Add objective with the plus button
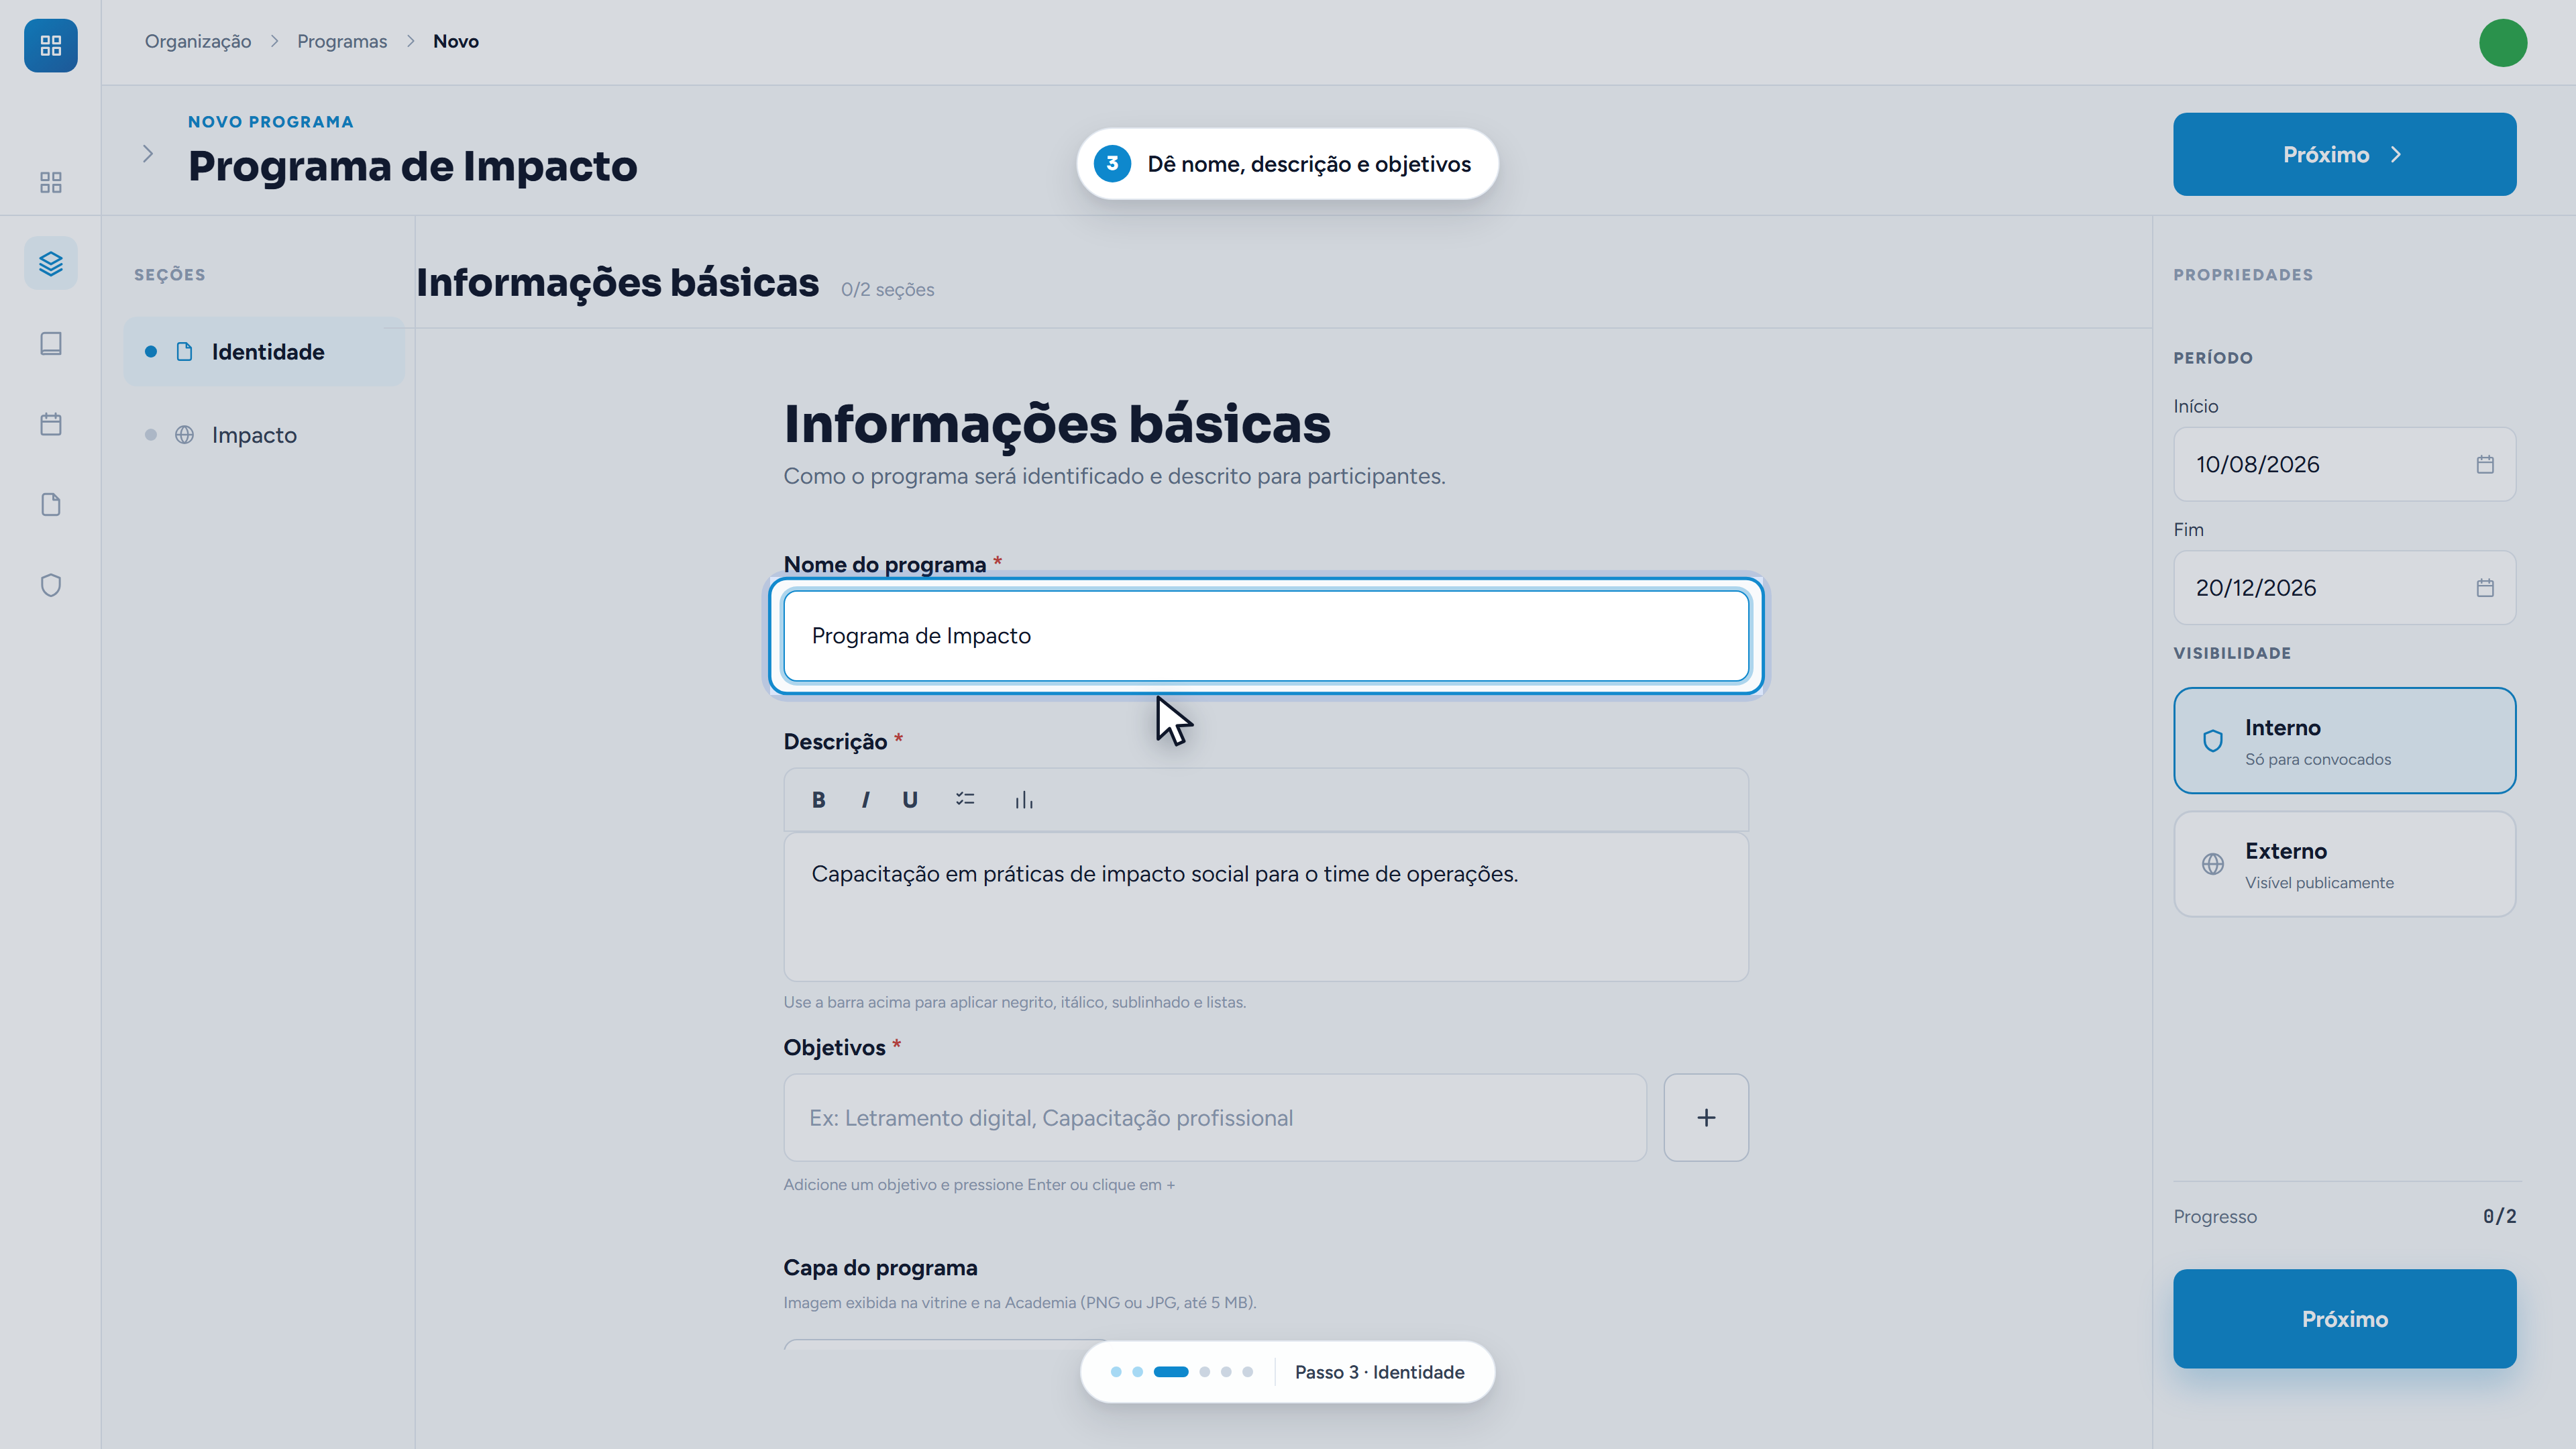This screenshot has height=1449, width=2576. [1706, 1118]
